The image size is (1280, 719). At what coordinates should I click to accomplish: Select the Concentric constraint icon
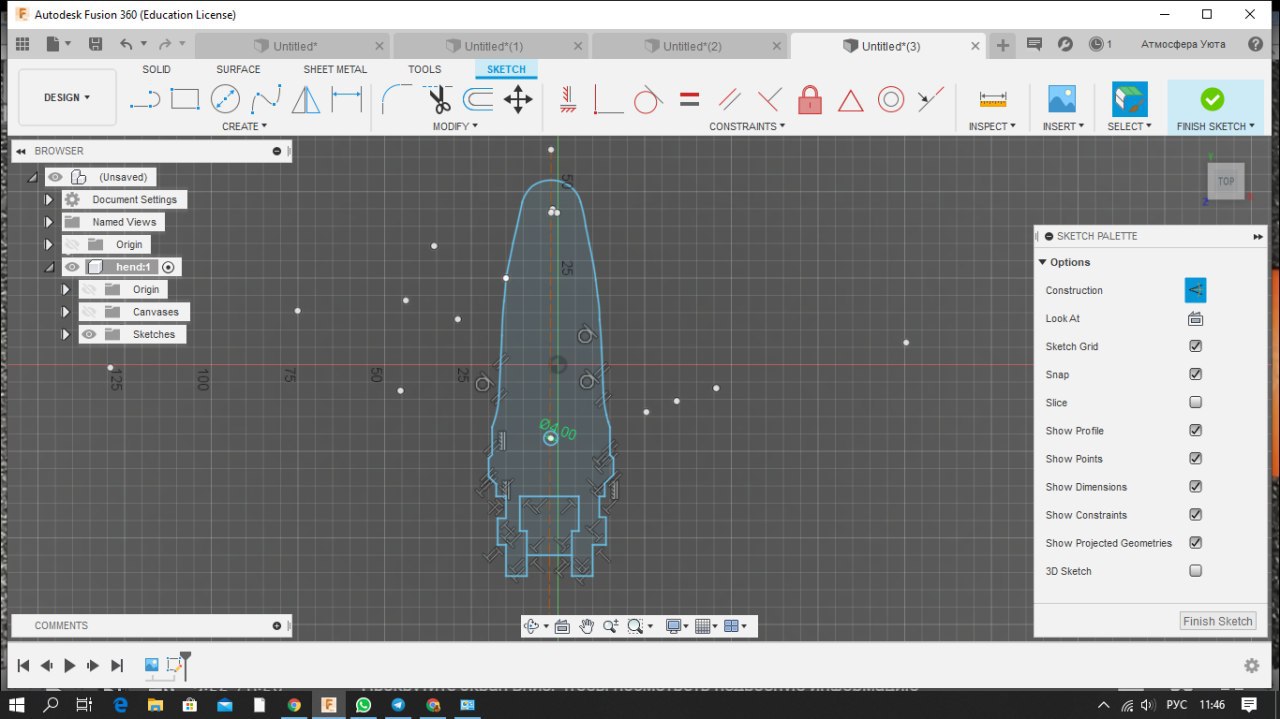[x=891, y=99]
